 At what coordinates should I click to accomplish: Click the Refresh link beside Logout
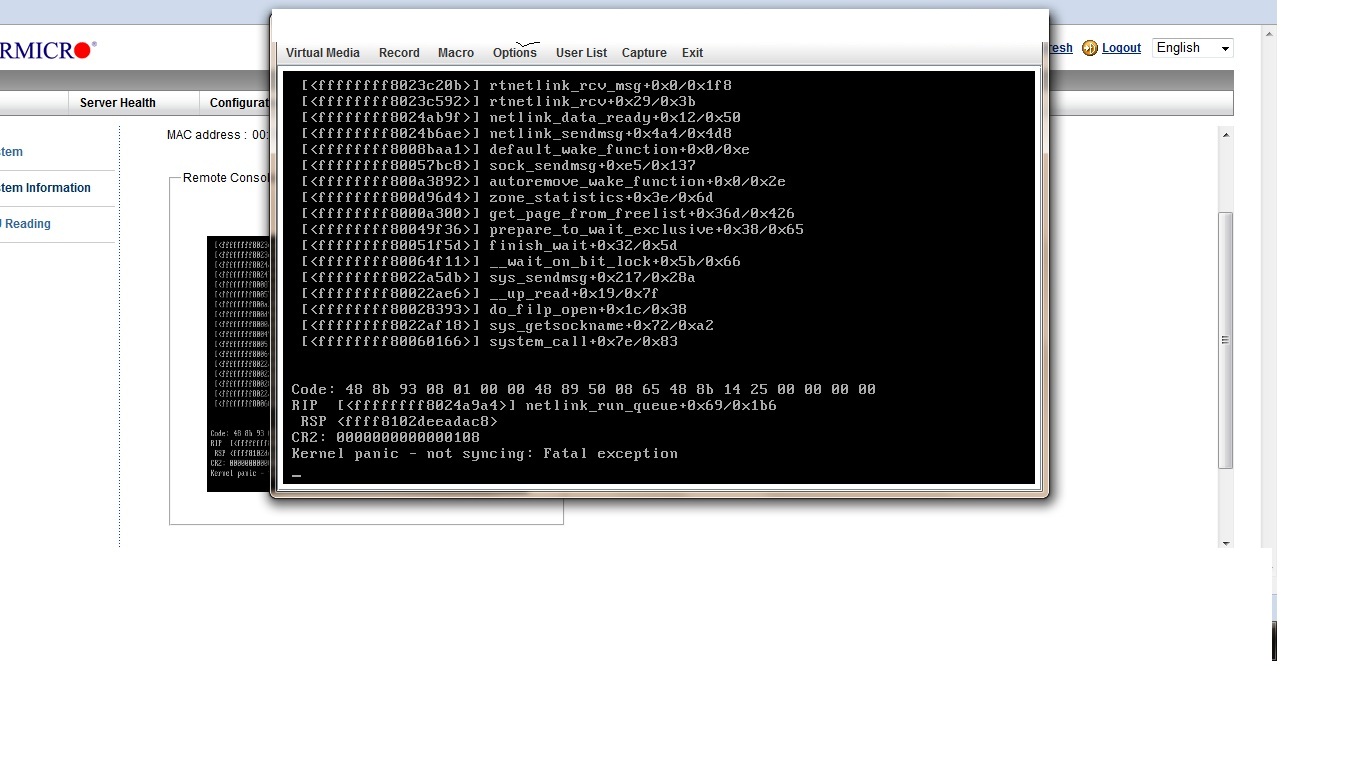click(1060, 48)
